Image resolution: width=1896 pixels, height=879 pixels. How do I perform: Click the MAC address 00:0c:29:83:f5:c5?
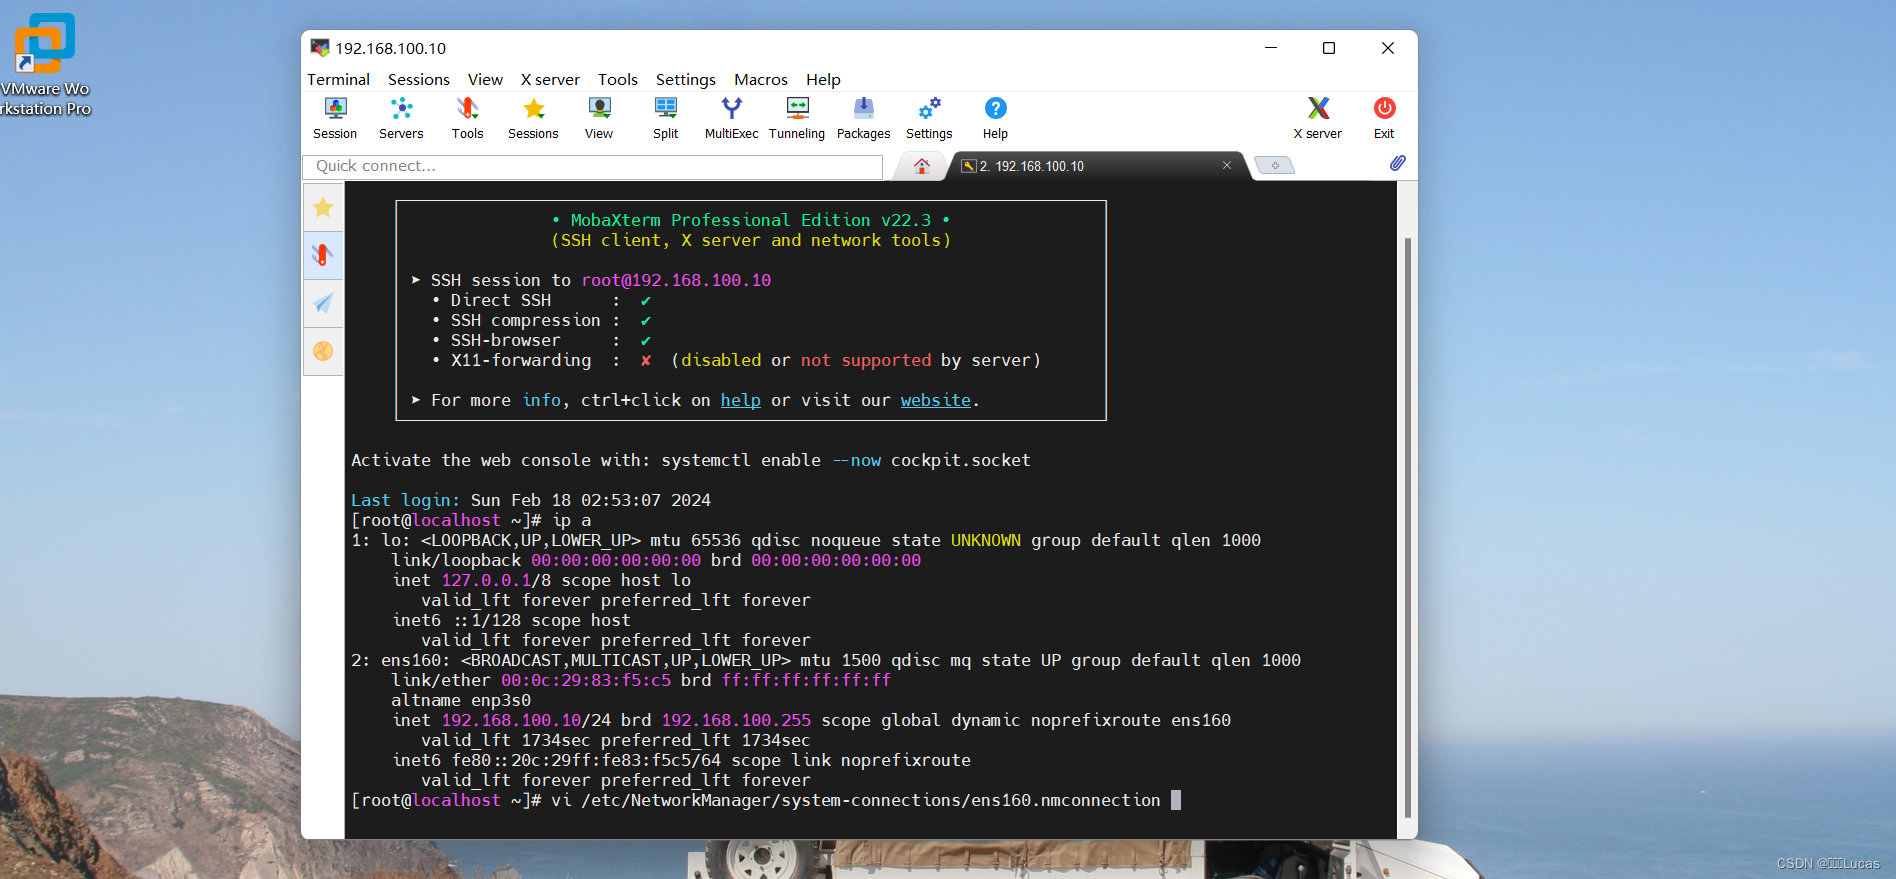point(586,680)
